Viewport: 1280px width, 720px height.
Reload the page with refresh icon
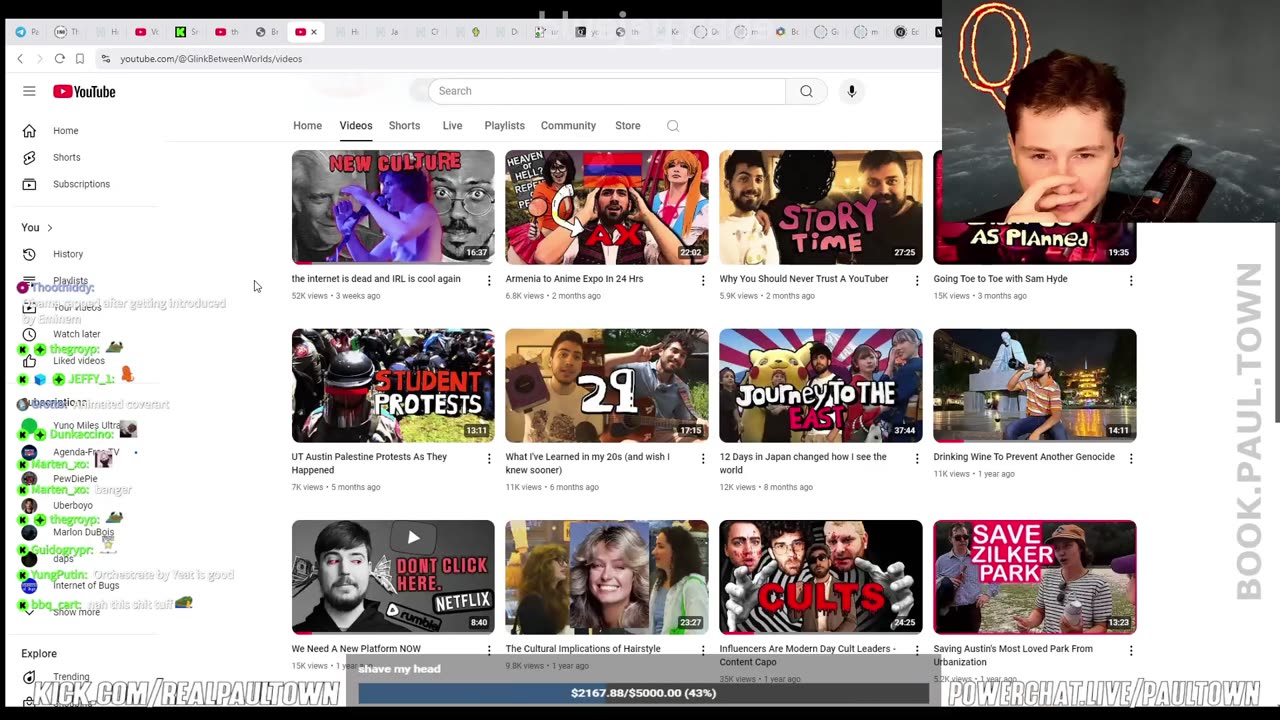click(x=60, y=59)
